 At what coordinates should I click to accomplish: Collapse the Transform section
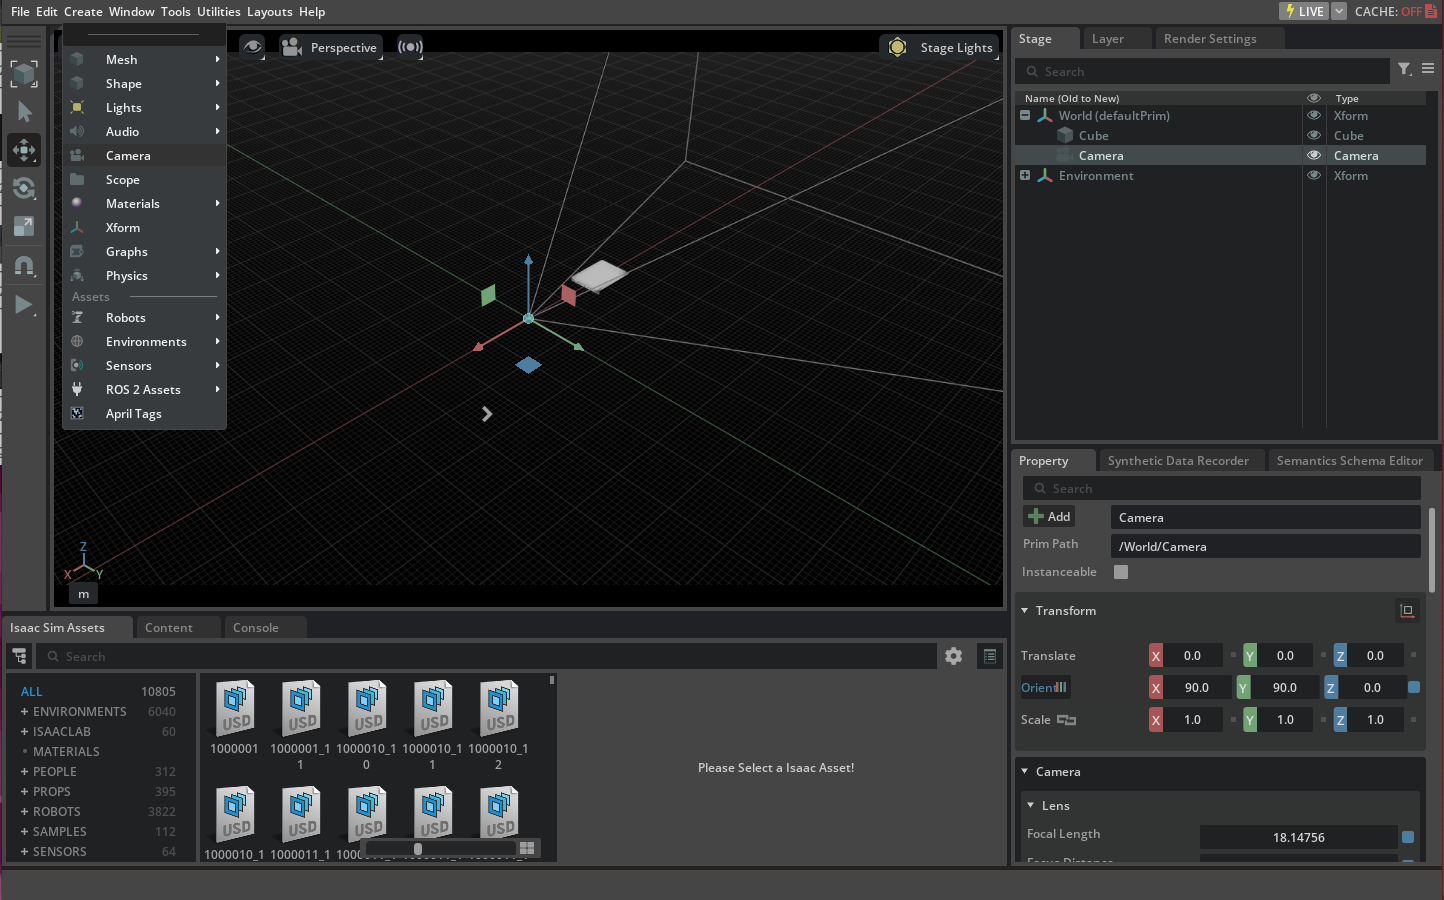click(x=1024, y=610)
